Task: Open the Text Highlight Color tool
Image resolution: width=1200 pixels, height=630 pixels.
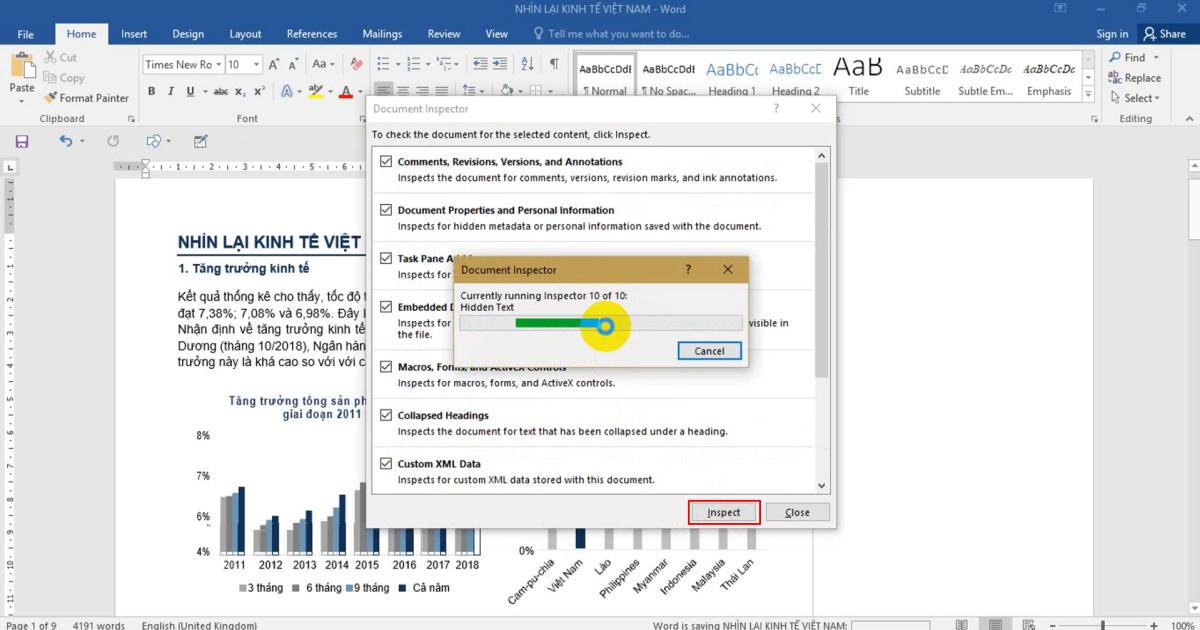Action: point(315,90)
